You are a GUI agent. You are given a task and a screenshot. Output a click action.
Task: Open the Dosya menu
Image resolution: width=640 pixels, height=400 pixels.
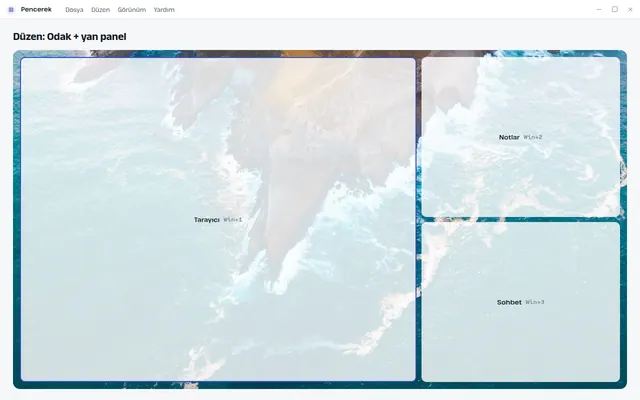pyautogui.click(x=74, y=9)
